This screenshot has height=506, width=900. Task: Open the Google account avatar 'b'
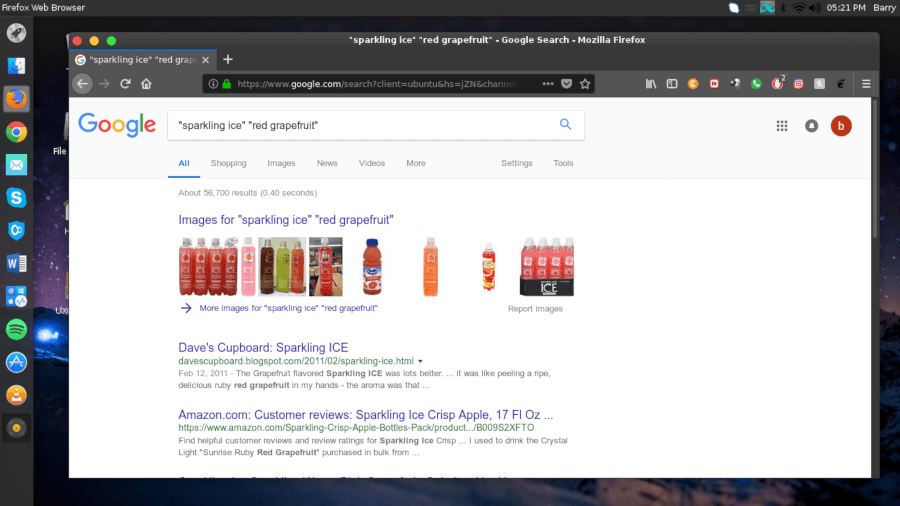(841, 126)
